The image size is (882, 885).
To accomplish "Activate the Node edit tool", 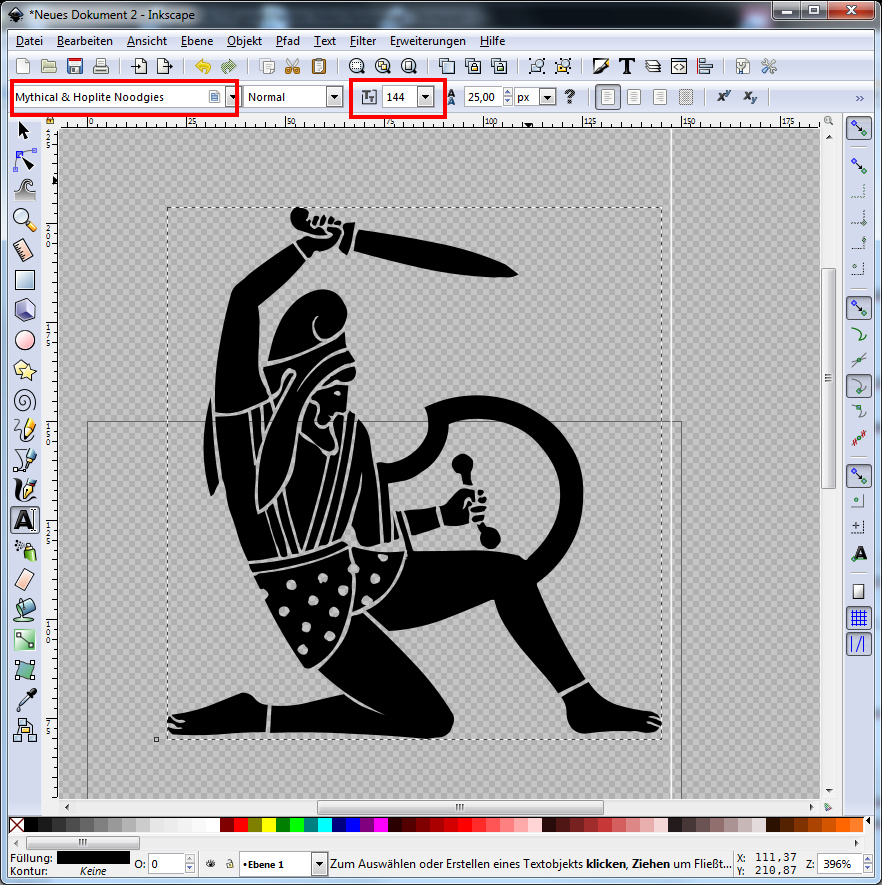I will click(25, 161).
